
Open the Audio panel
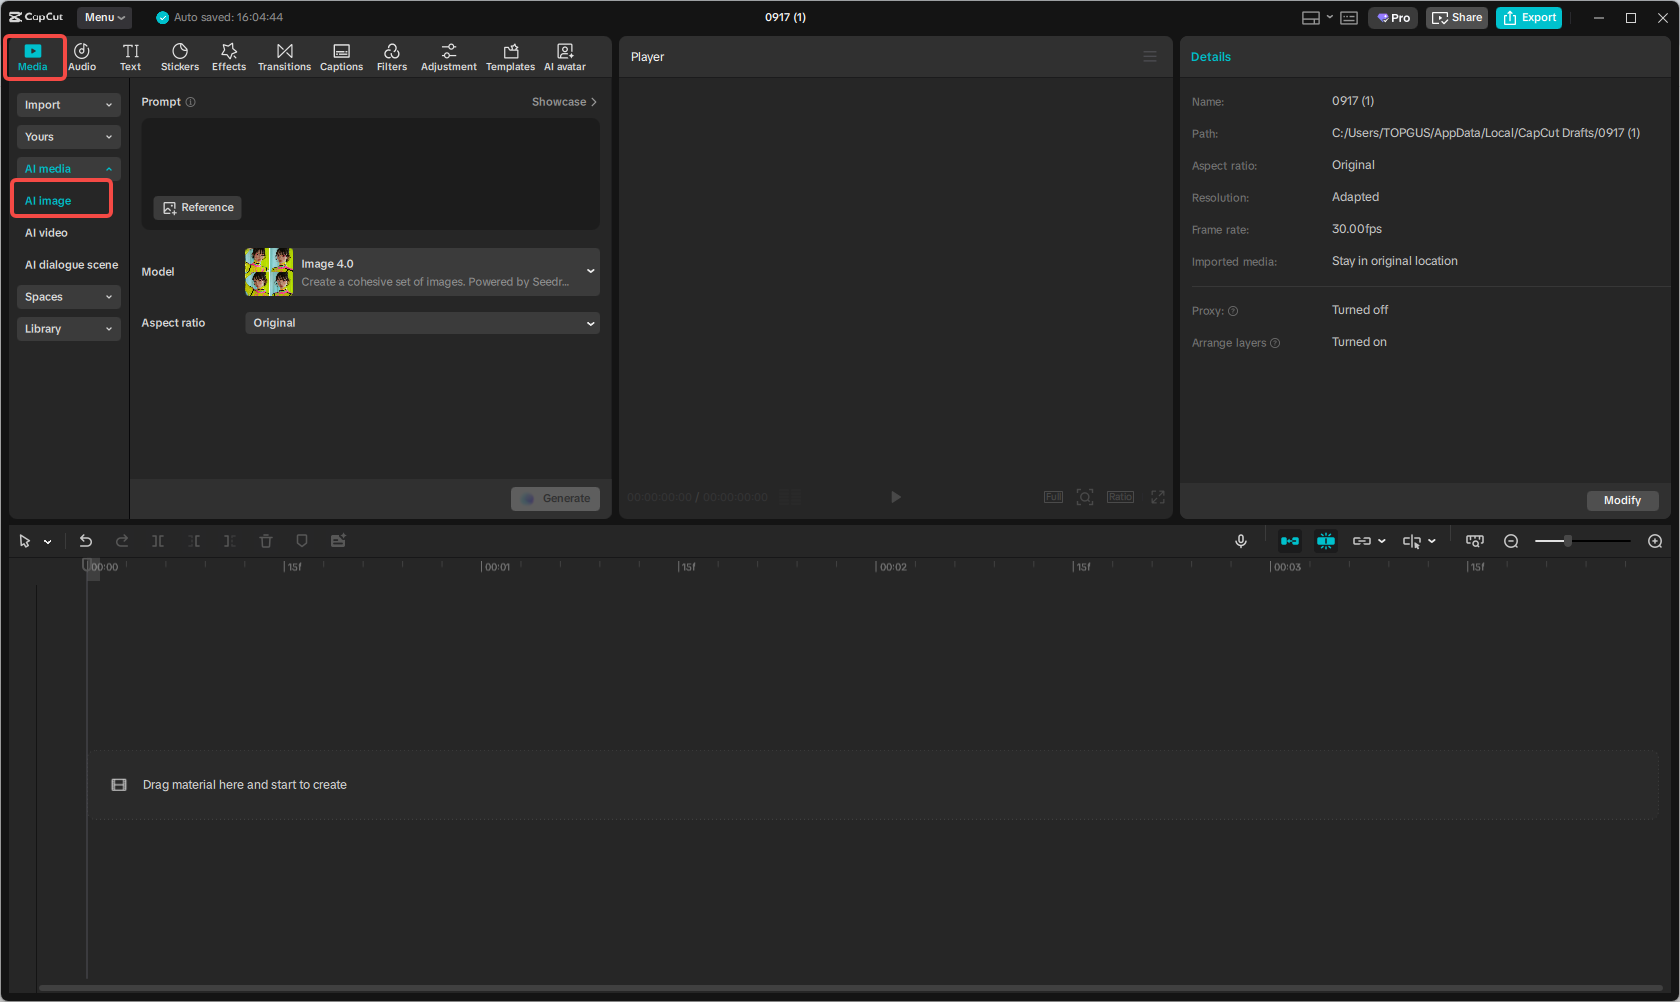[82, 56]
